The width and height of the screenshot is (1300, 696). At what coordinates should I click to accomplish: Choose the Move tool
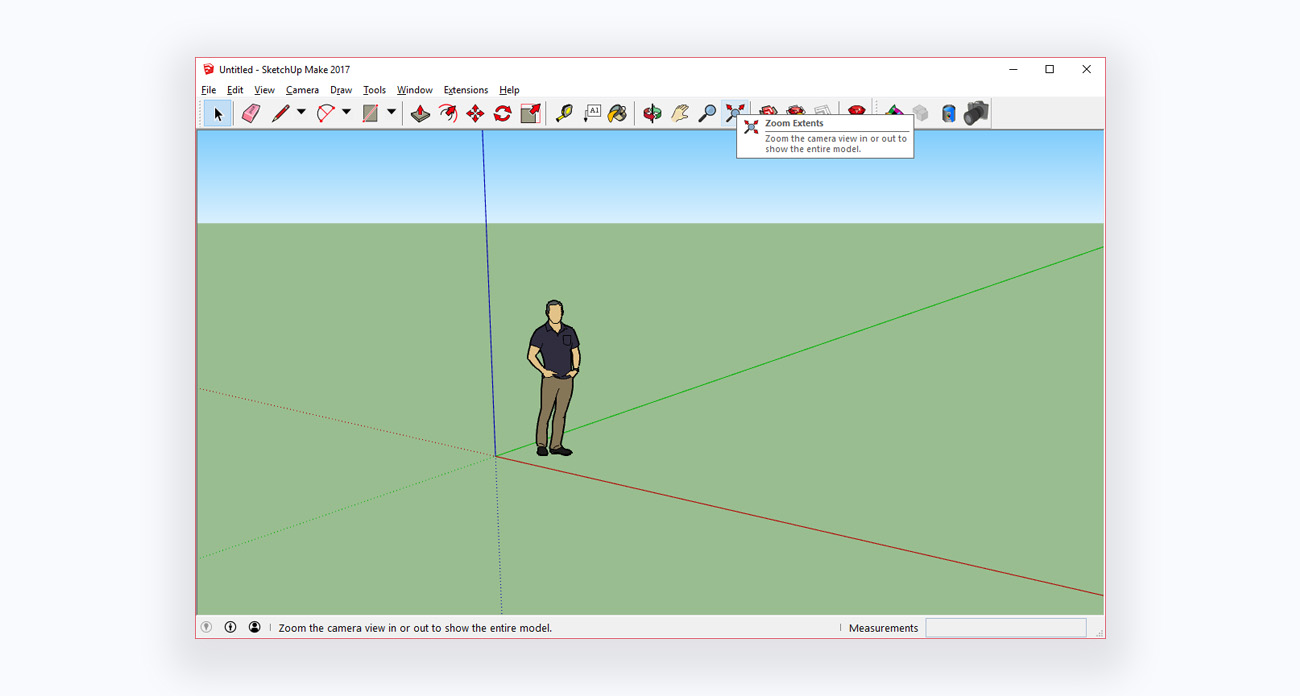tap(475, 113)
